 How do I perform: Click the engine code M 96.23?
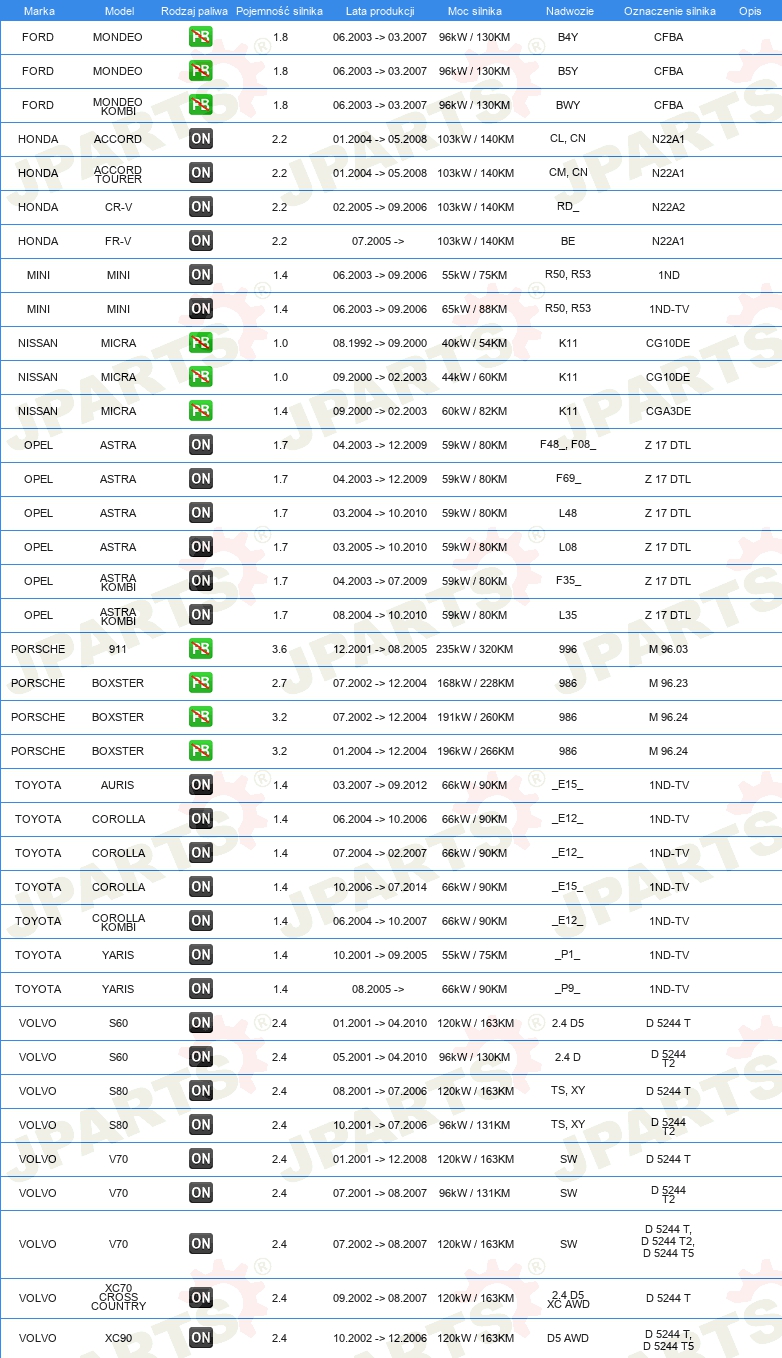(668, 683)
